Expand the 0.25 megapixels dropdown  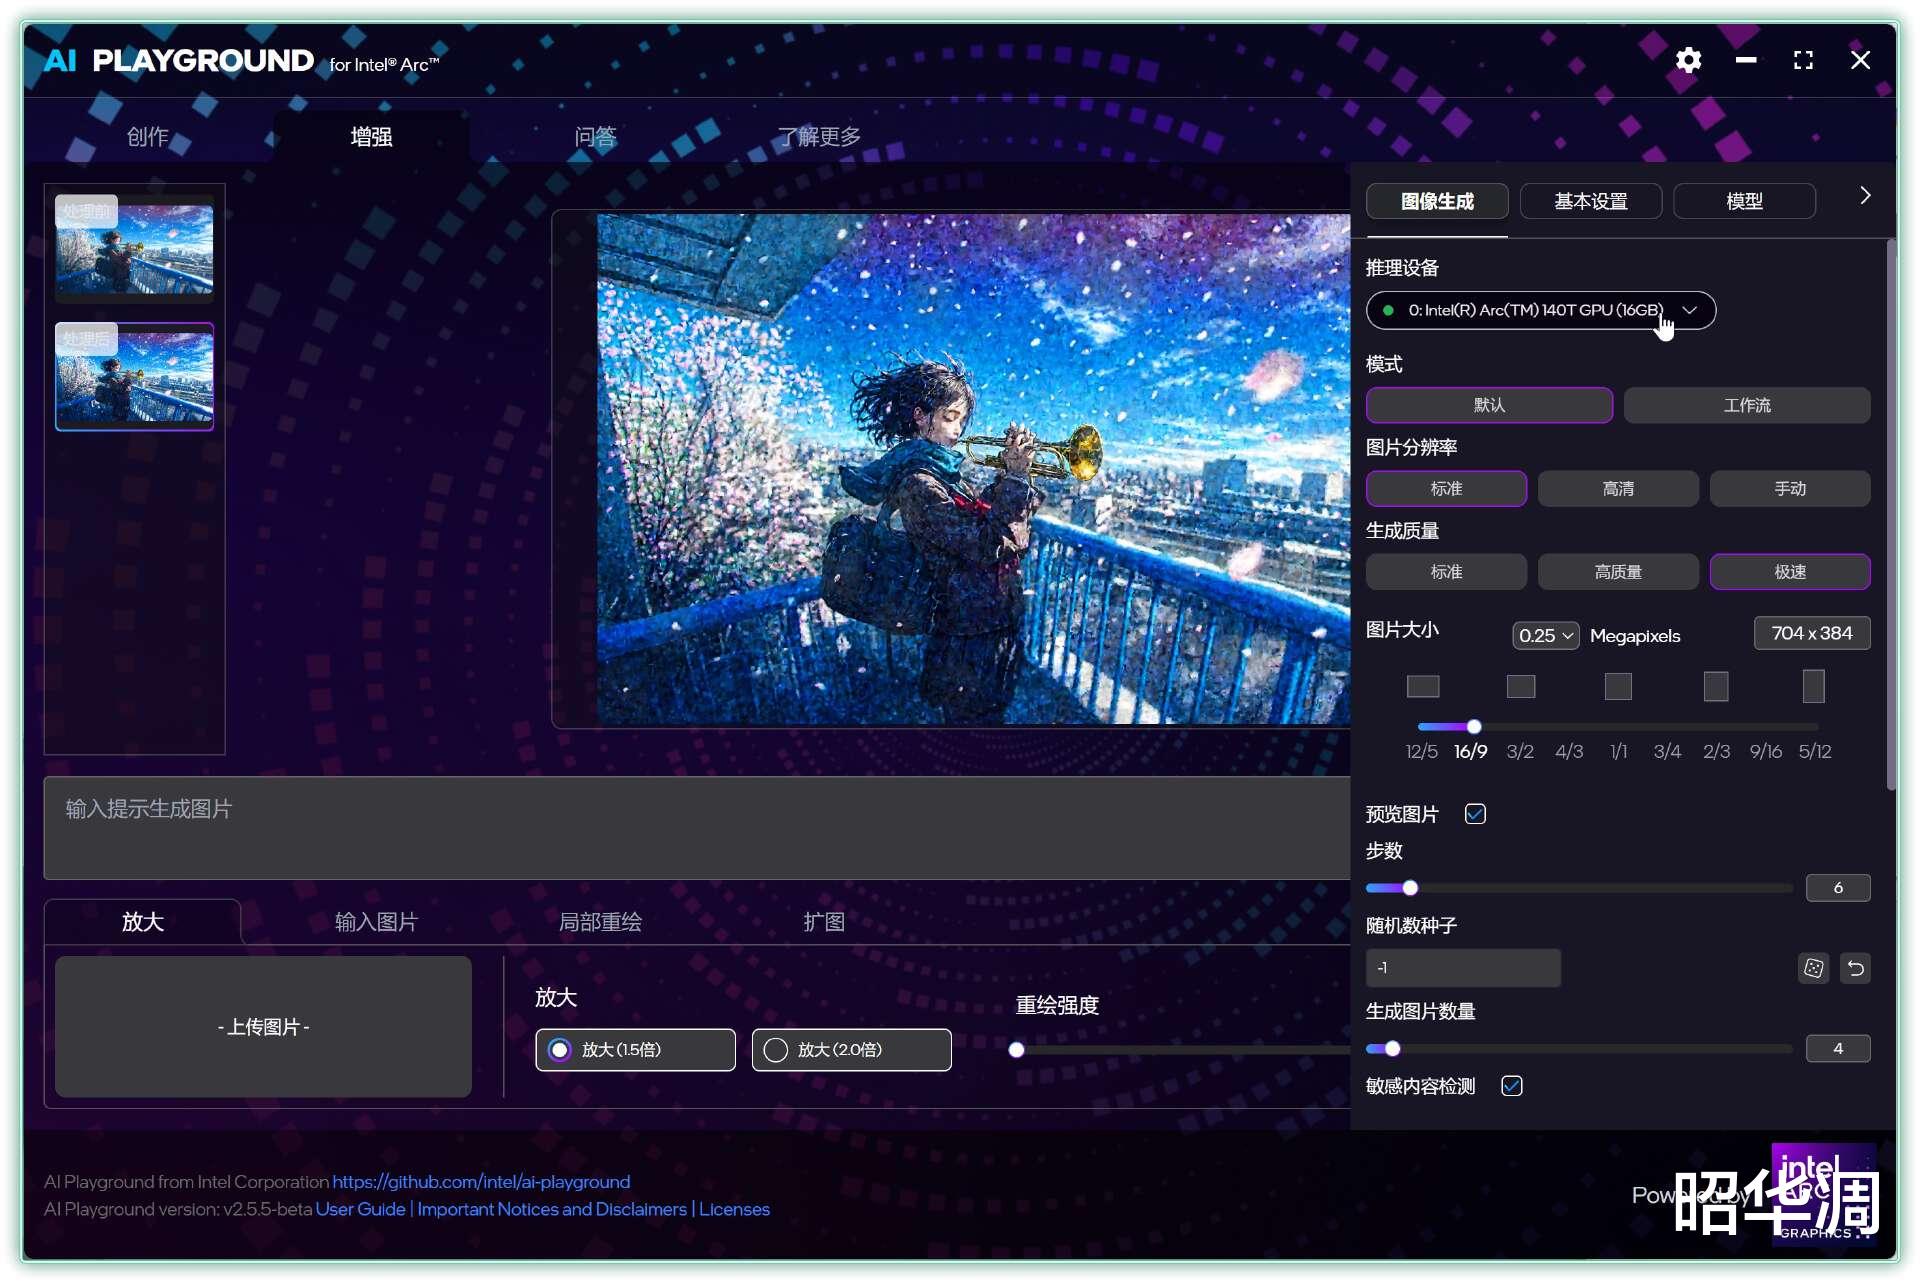(1545, 636)
